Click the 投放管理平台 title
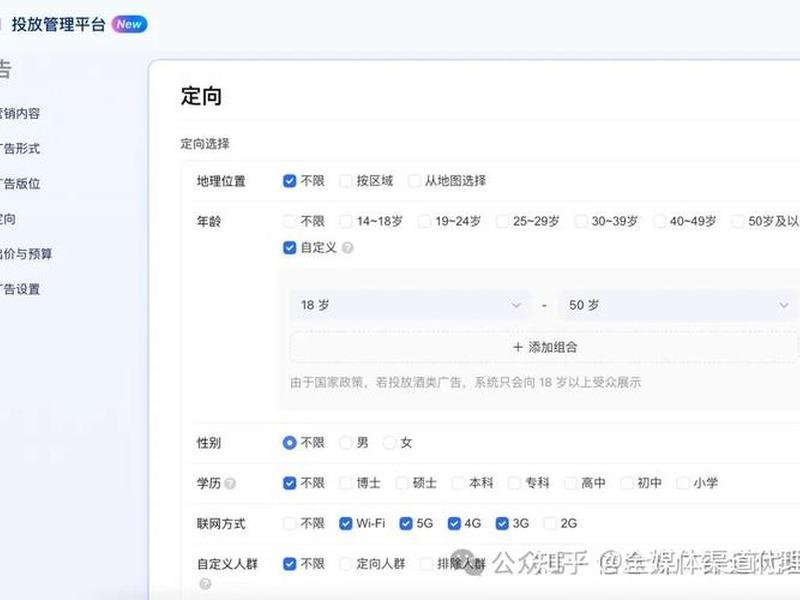This screenshot has width=800, height=600. [x=58, y=24]
